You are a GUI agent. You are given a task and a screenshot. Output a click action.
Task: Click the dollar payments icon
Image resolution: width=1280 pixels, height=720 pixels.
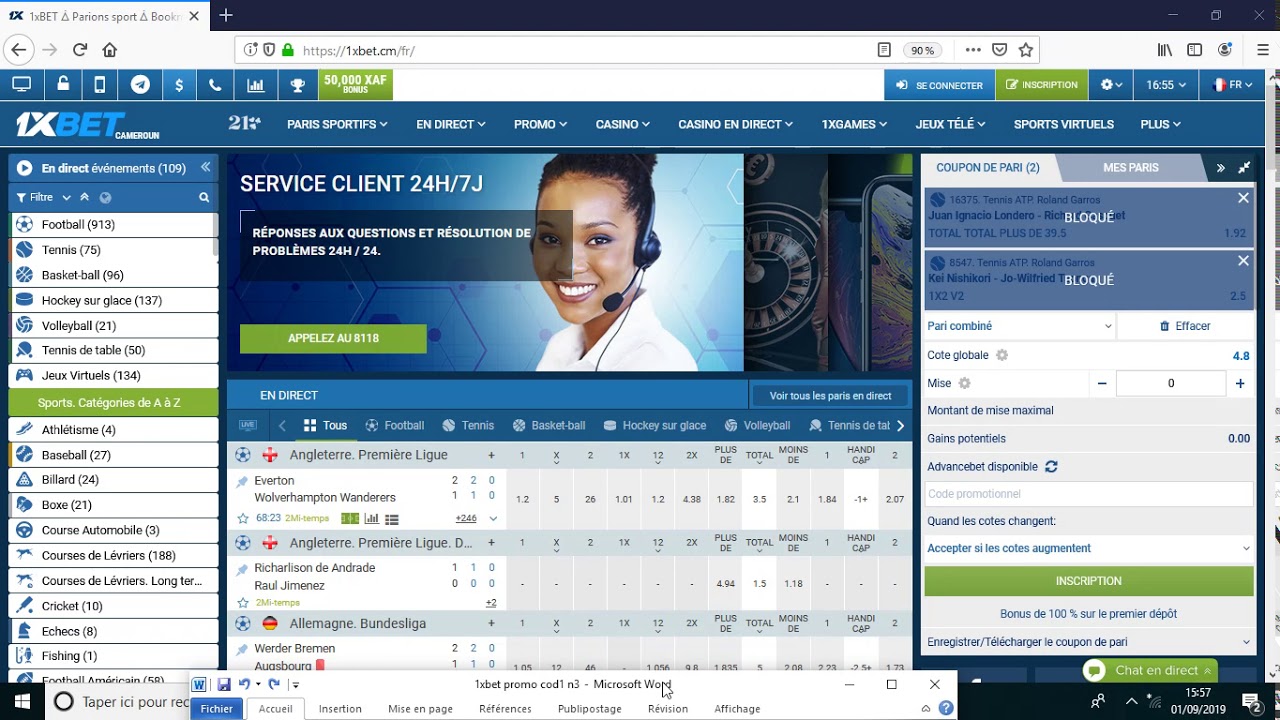pos(179,85)
